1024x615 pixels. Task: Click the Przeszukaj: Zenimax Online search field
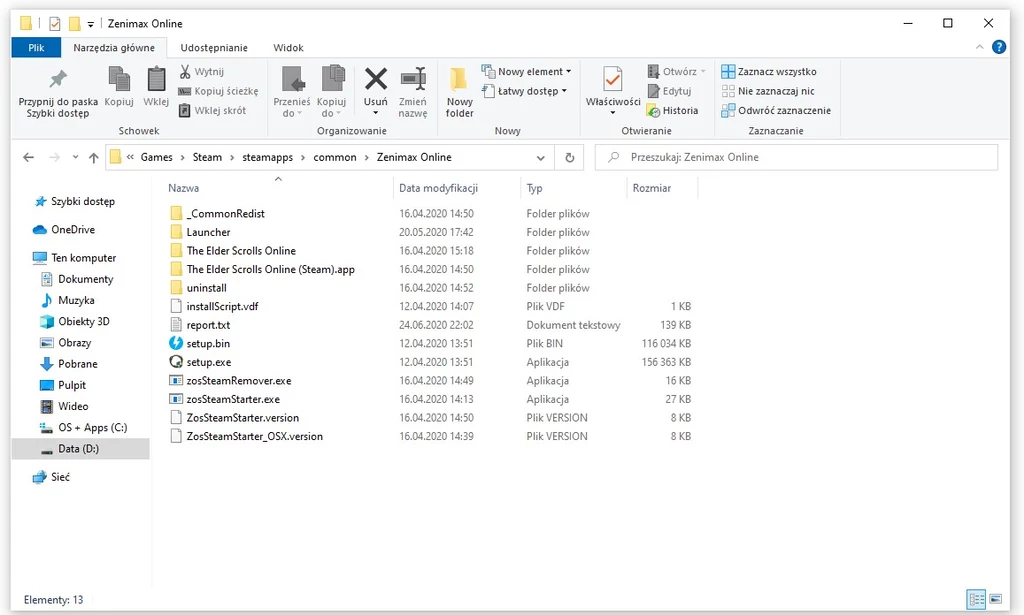click(796, 157)
